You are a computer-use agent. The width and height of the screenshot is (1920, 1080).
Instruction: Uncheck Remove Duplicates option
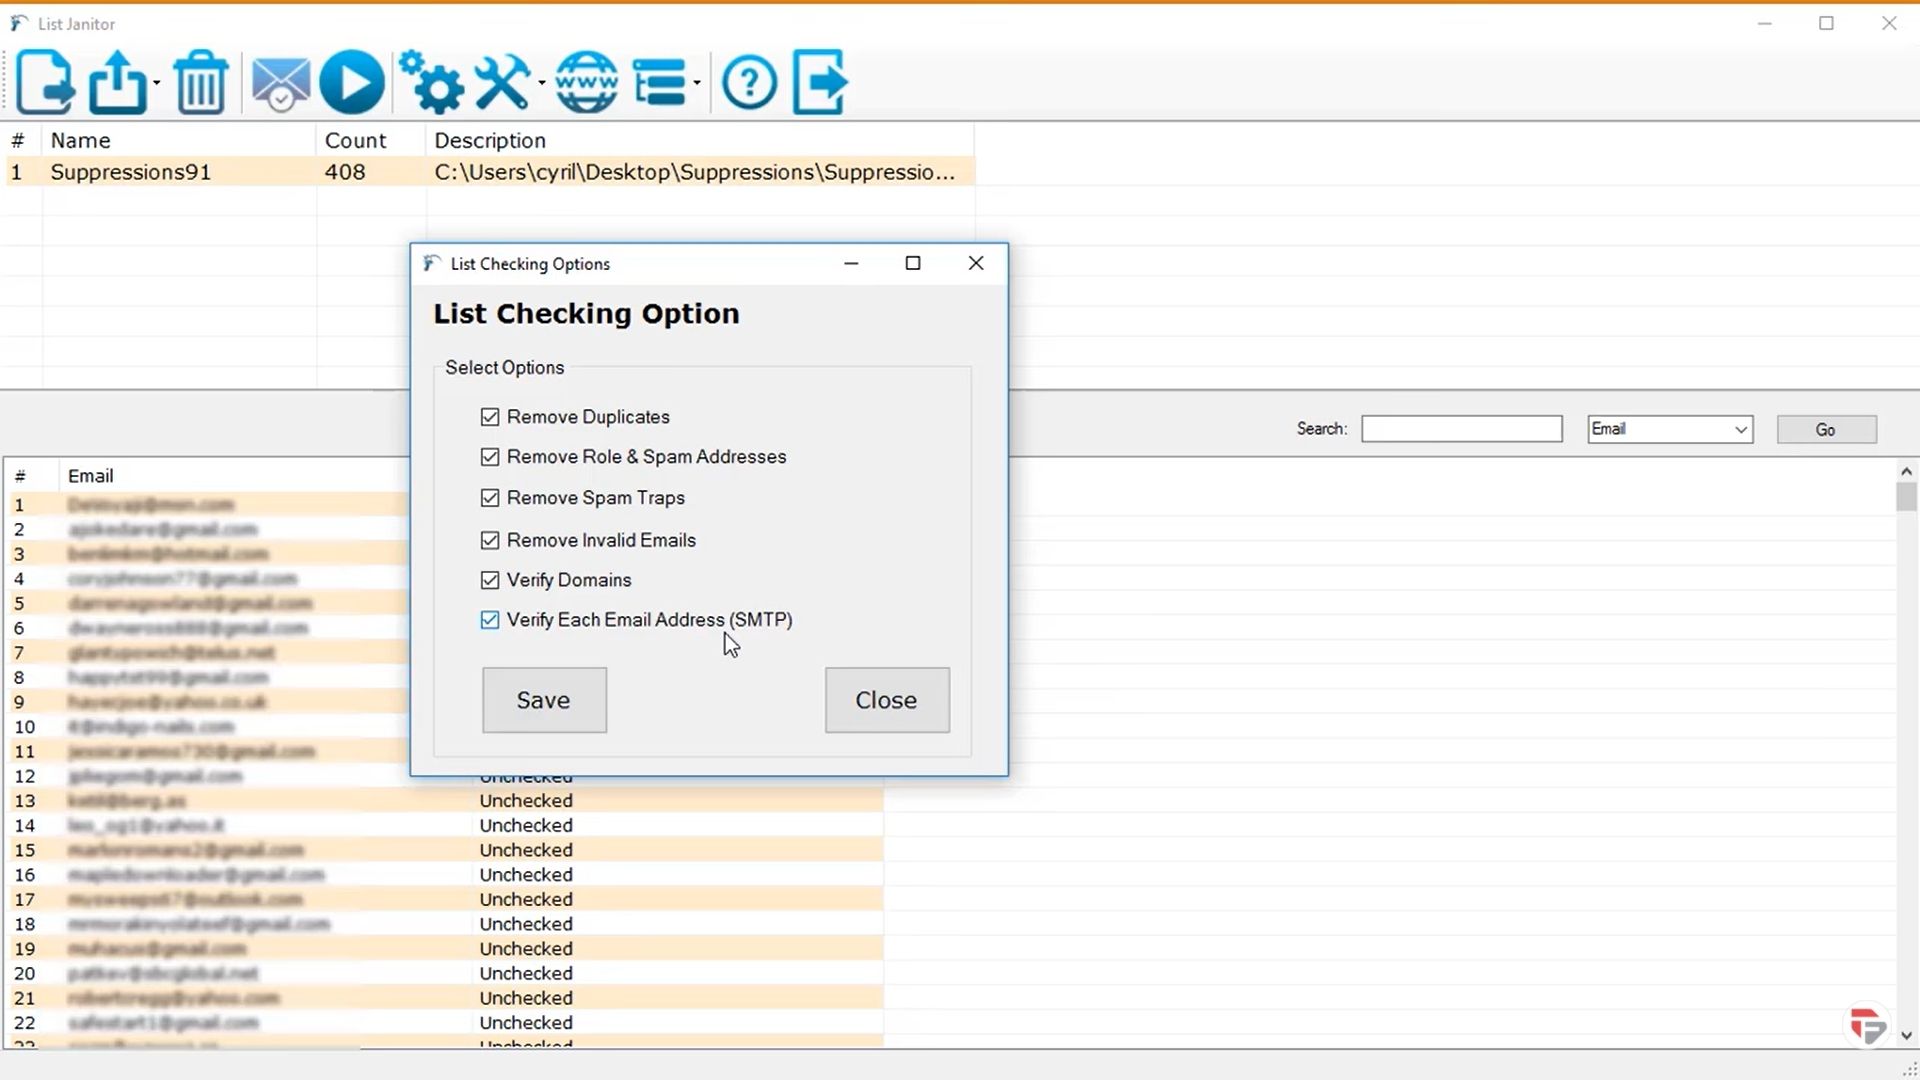(490, 416)
